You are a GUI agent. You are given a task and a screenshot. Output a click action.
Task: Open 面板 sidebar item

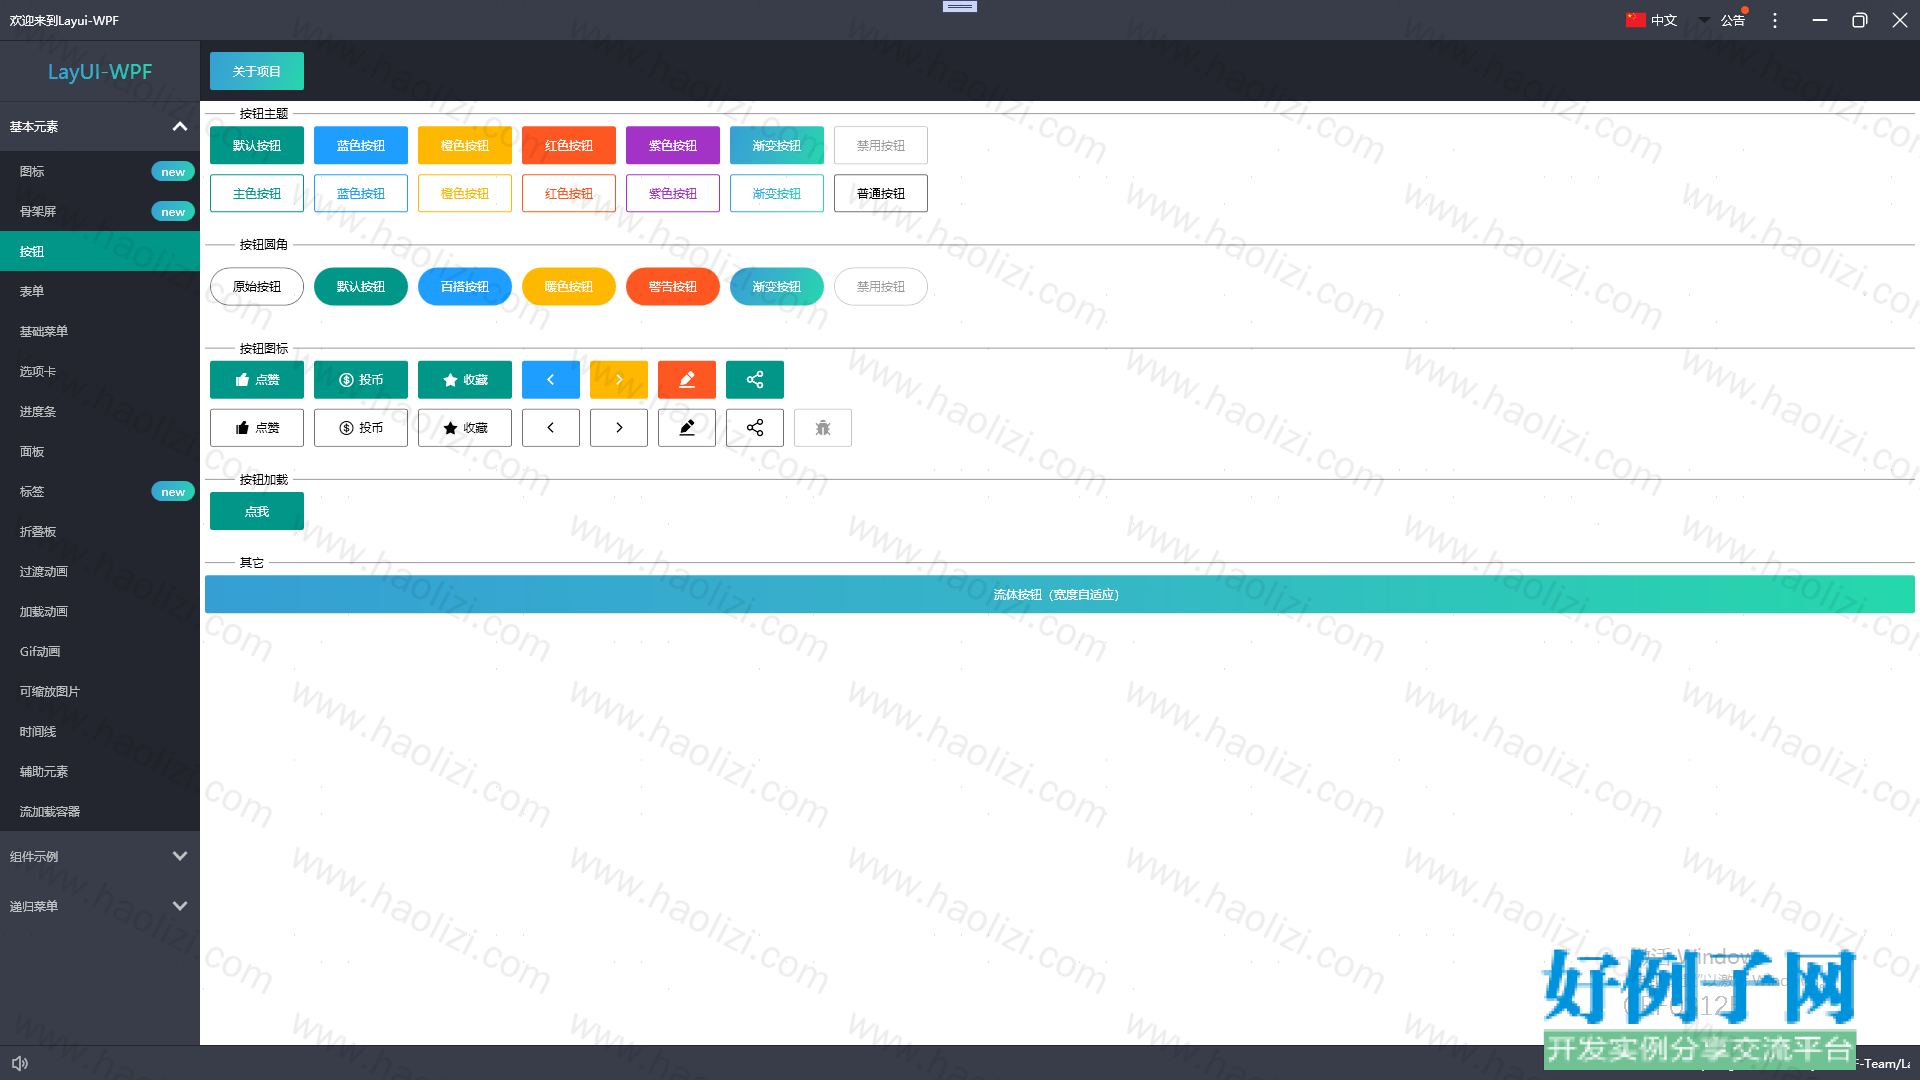(100, 451)
